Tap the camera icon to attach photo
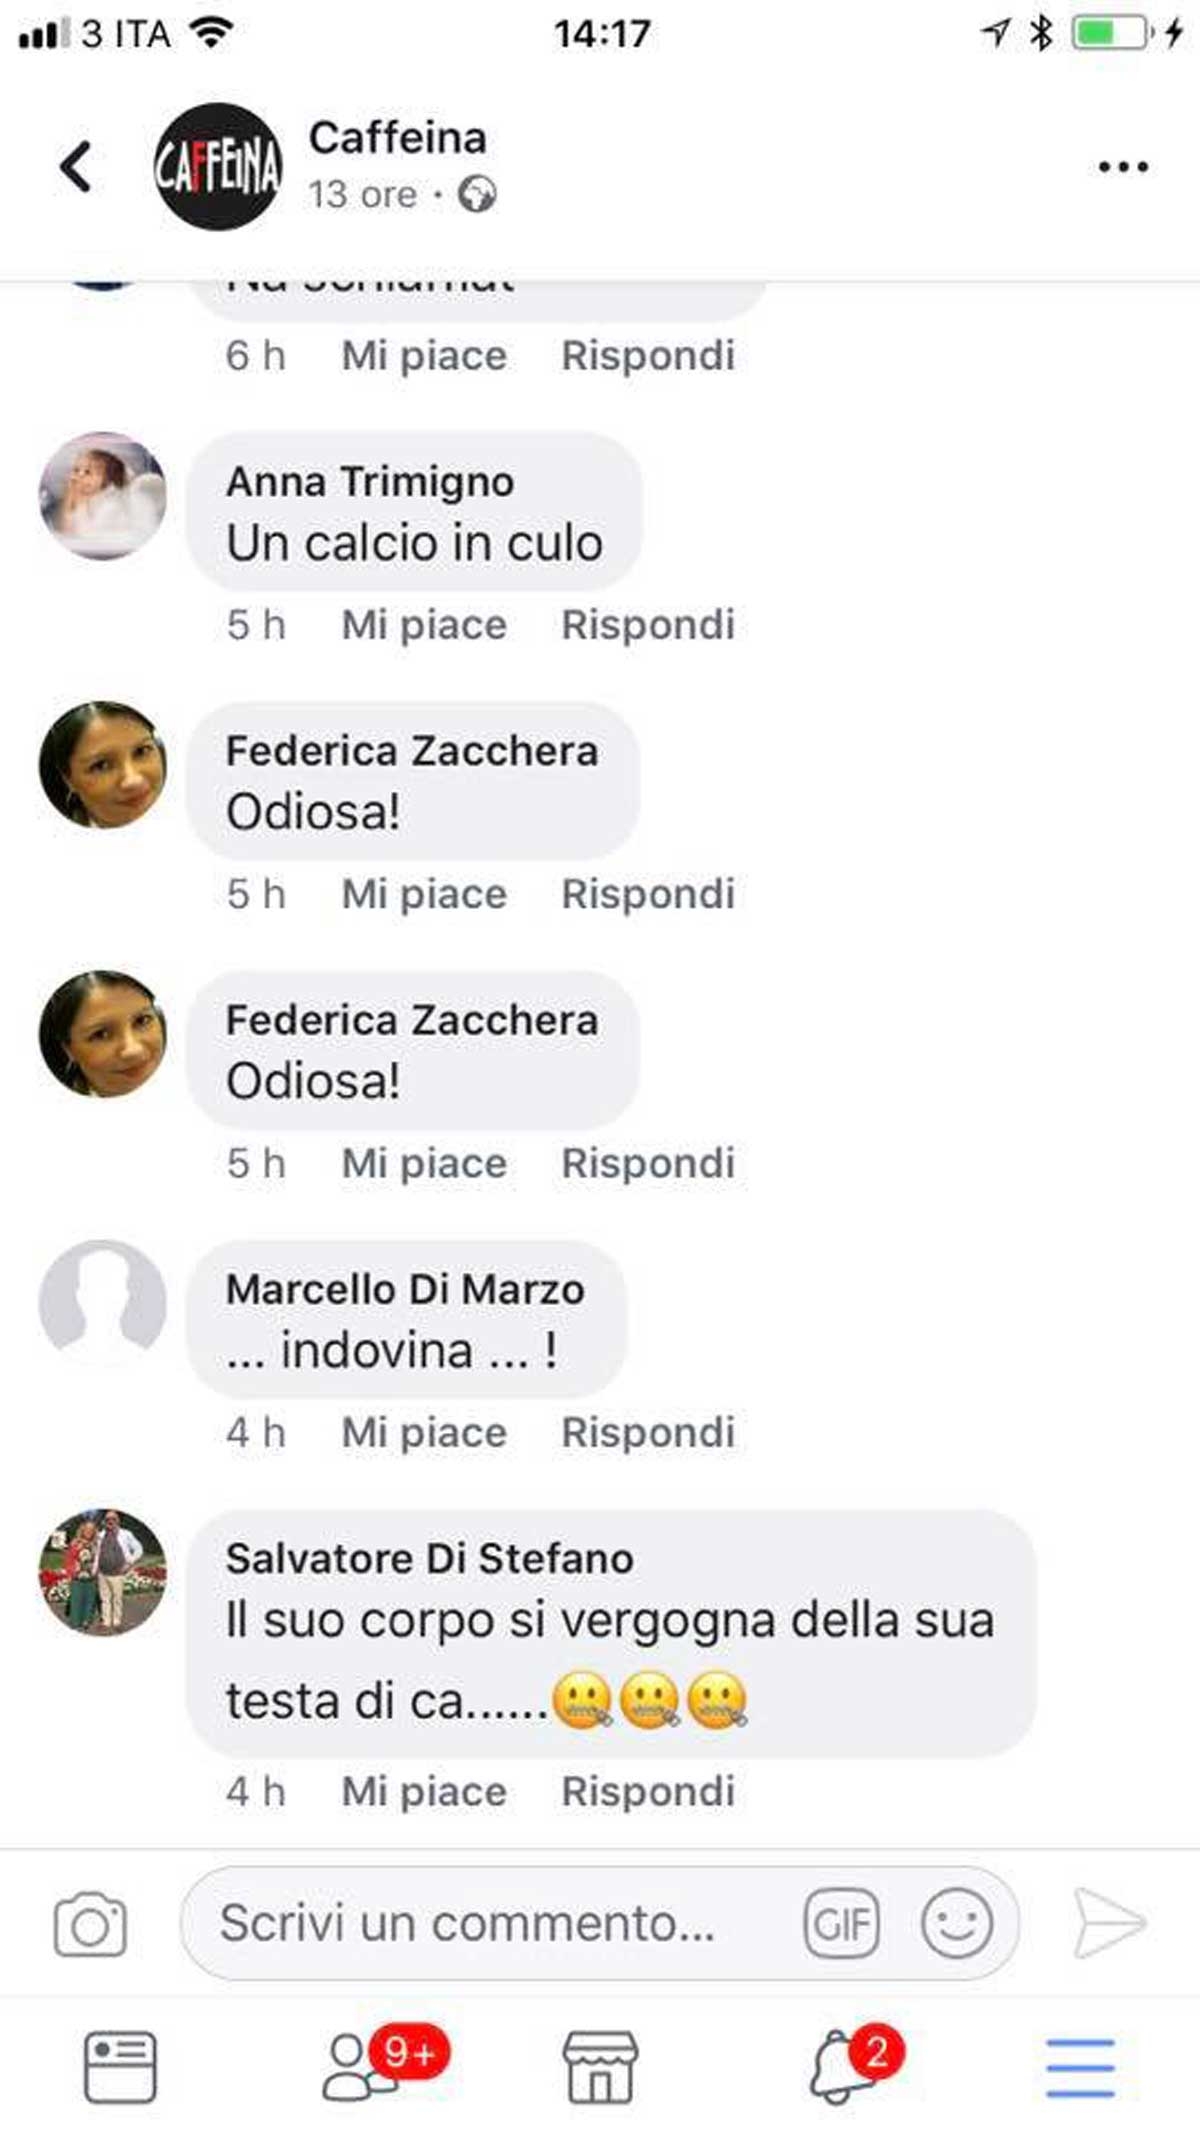1200x2137 pixels. click(90, 1924)
